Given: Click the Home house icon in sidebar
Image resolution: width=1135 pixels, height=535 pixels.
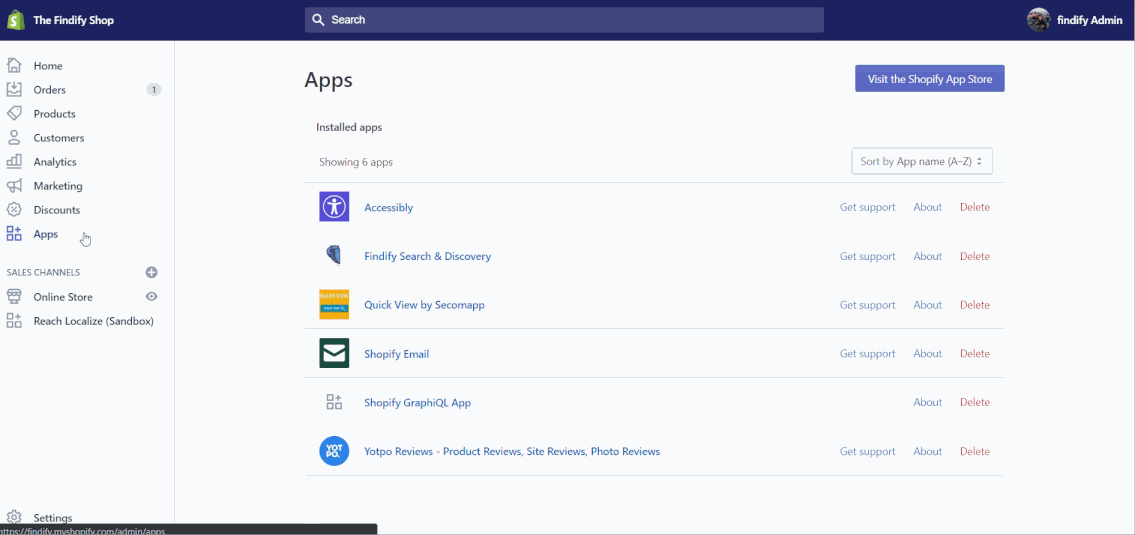Looking at the screenshot, I should pyautogui.click(x=14, y=65).
